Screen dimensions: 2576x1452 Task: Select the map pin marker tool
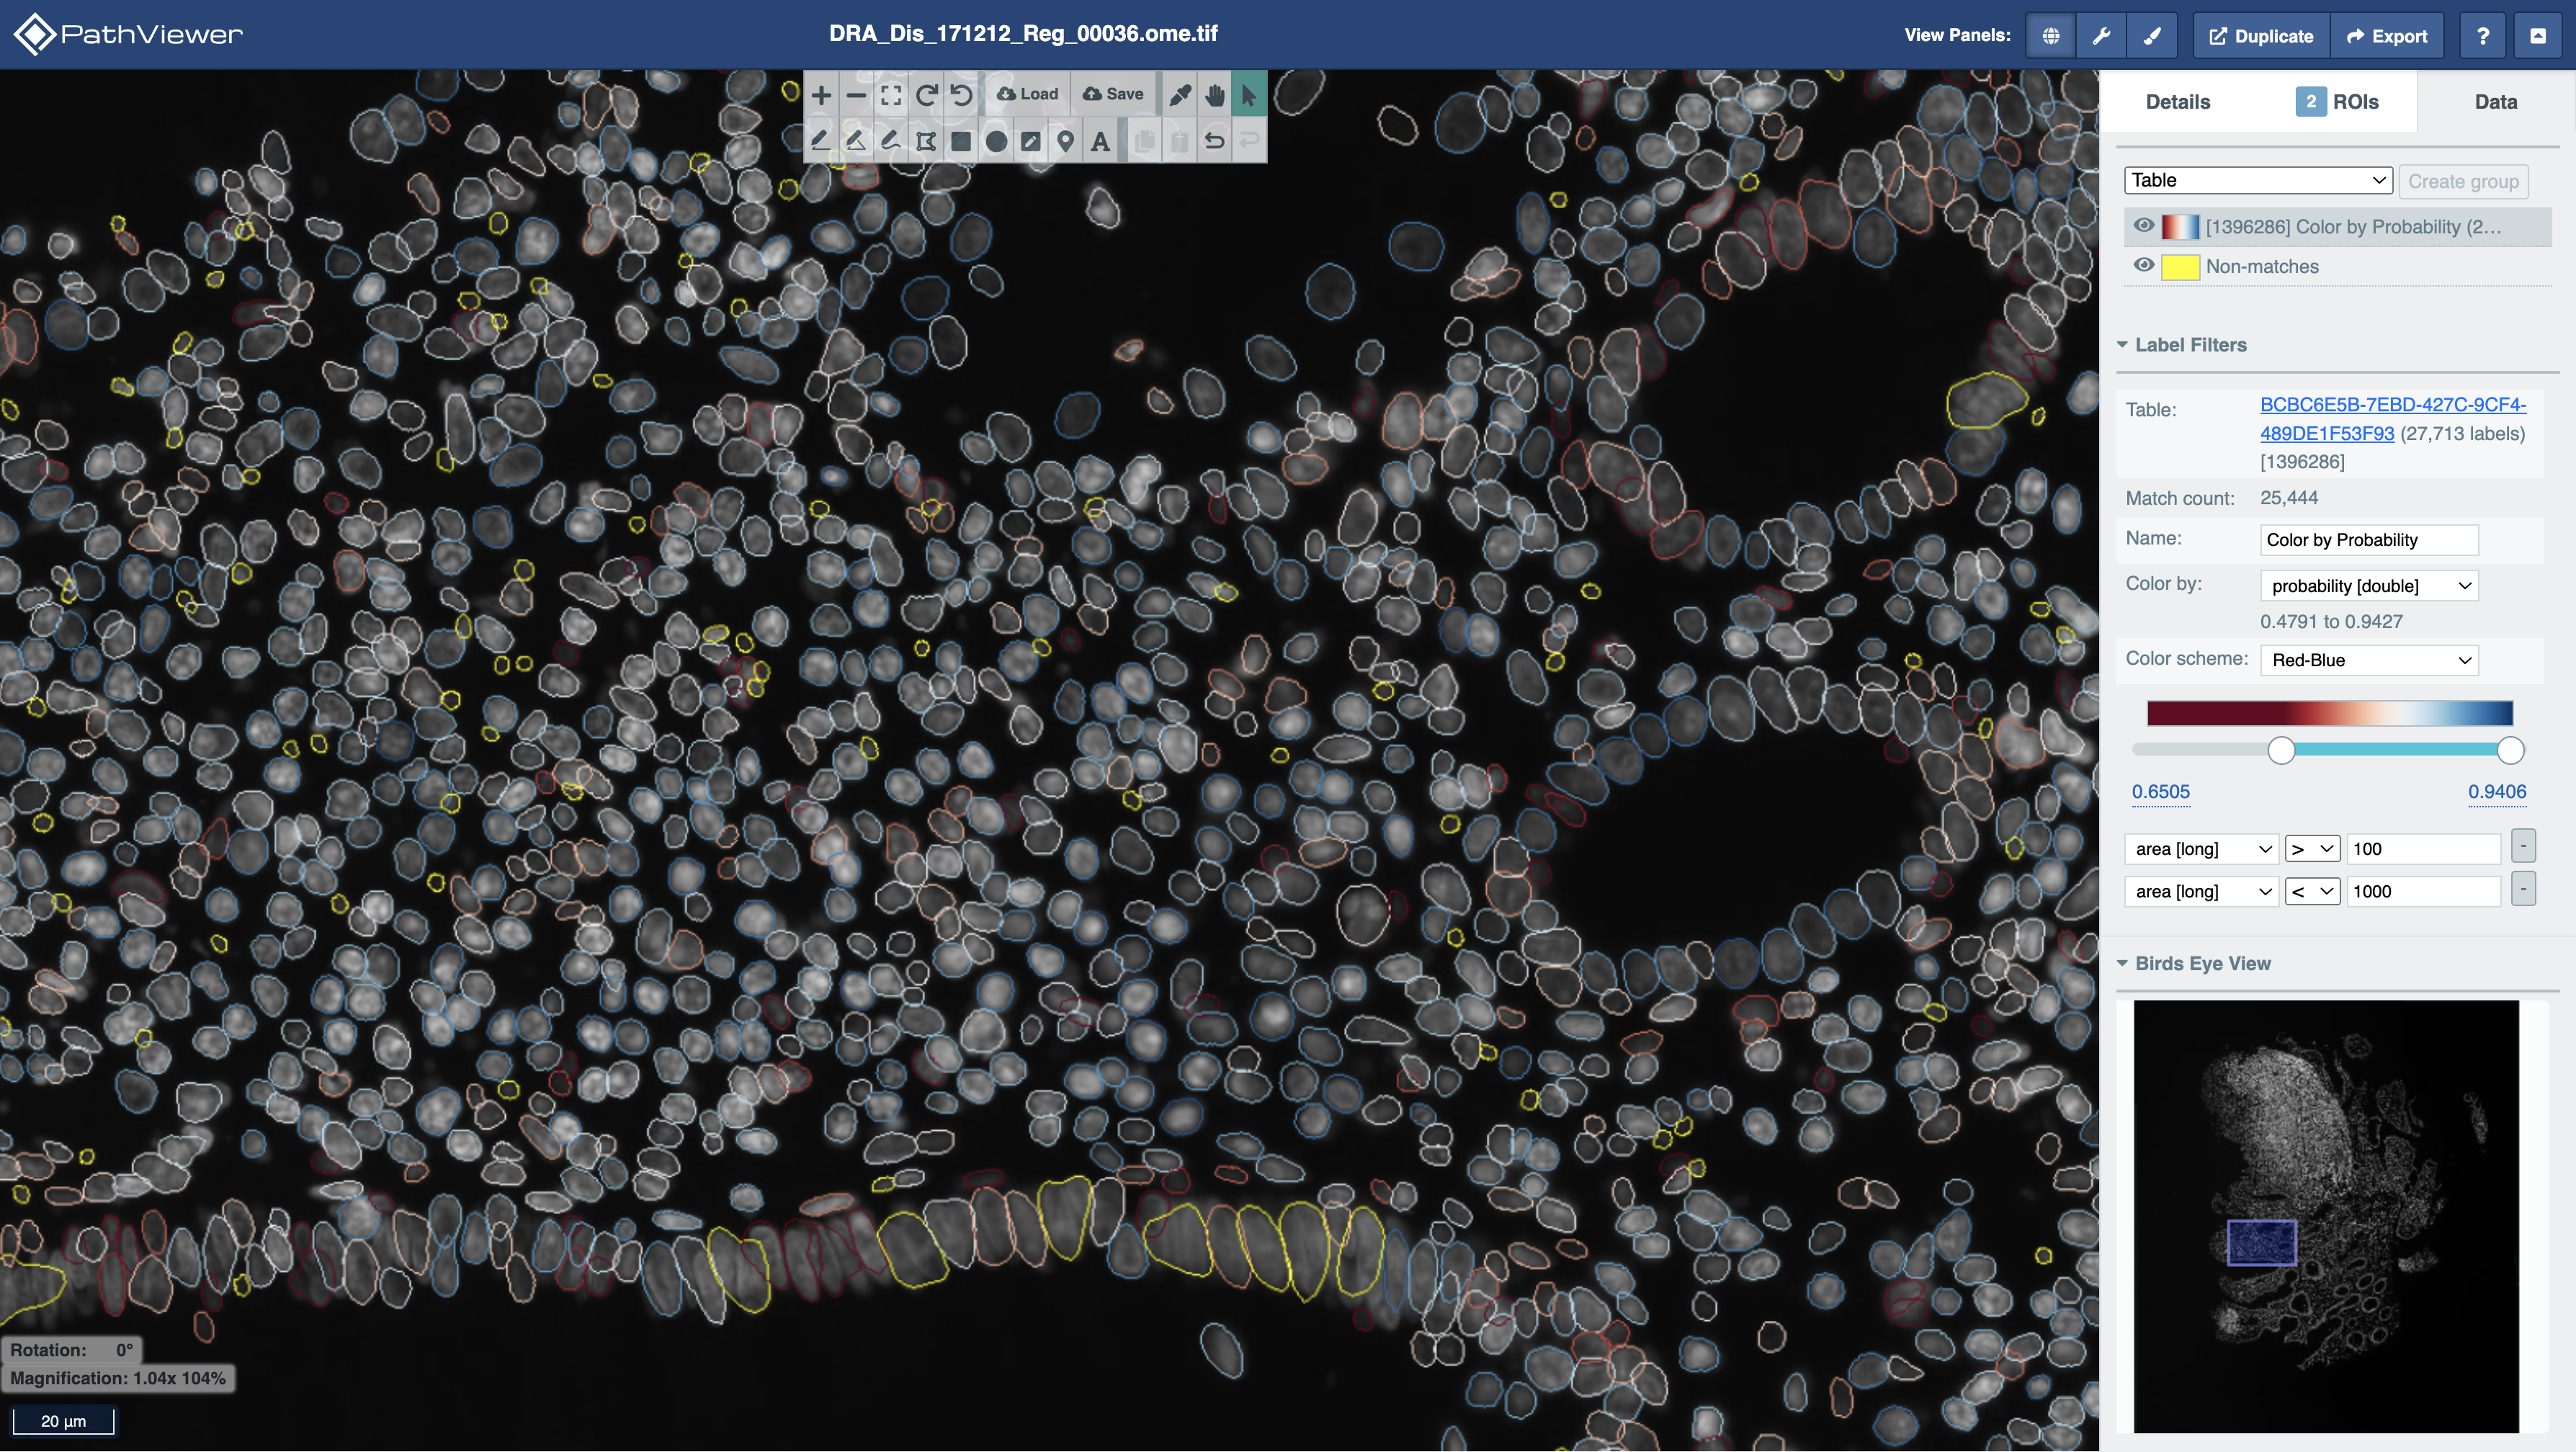pos(1066,141)
